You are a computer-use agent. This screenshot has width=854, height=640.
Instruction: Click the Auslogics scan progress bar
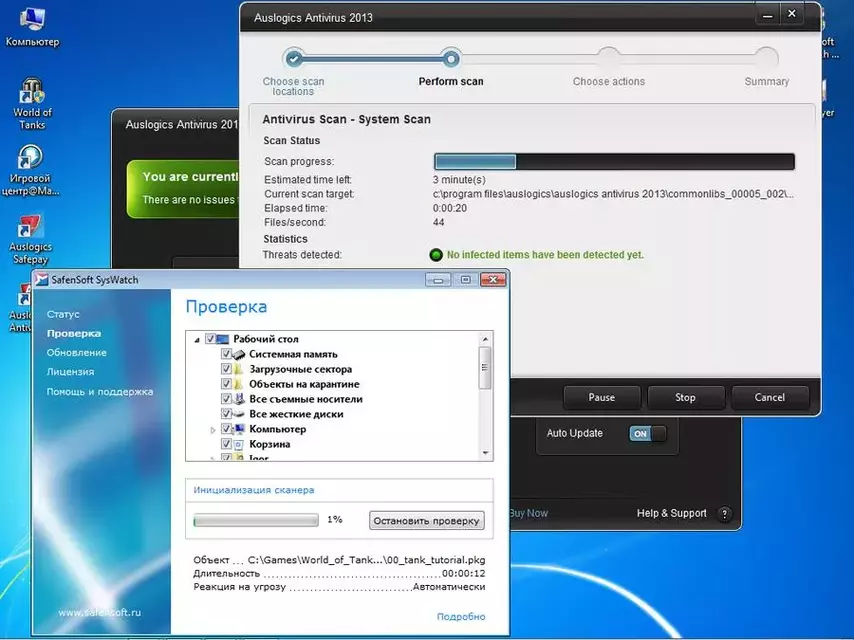pos(614,162)
